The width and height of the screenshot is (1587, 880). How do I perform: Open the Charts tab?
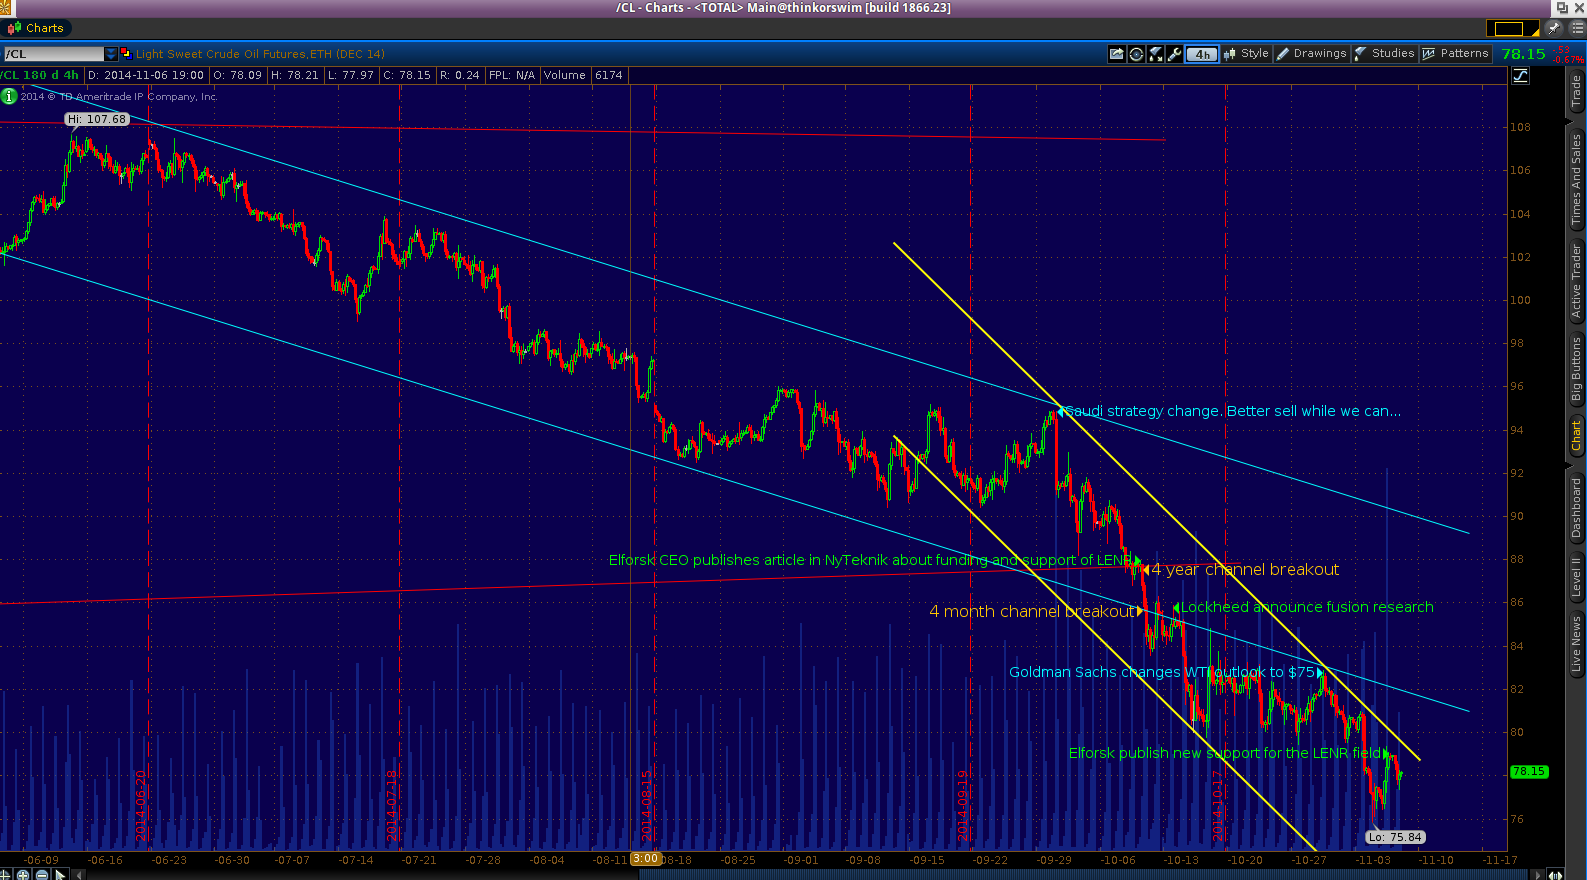point(36,28)
